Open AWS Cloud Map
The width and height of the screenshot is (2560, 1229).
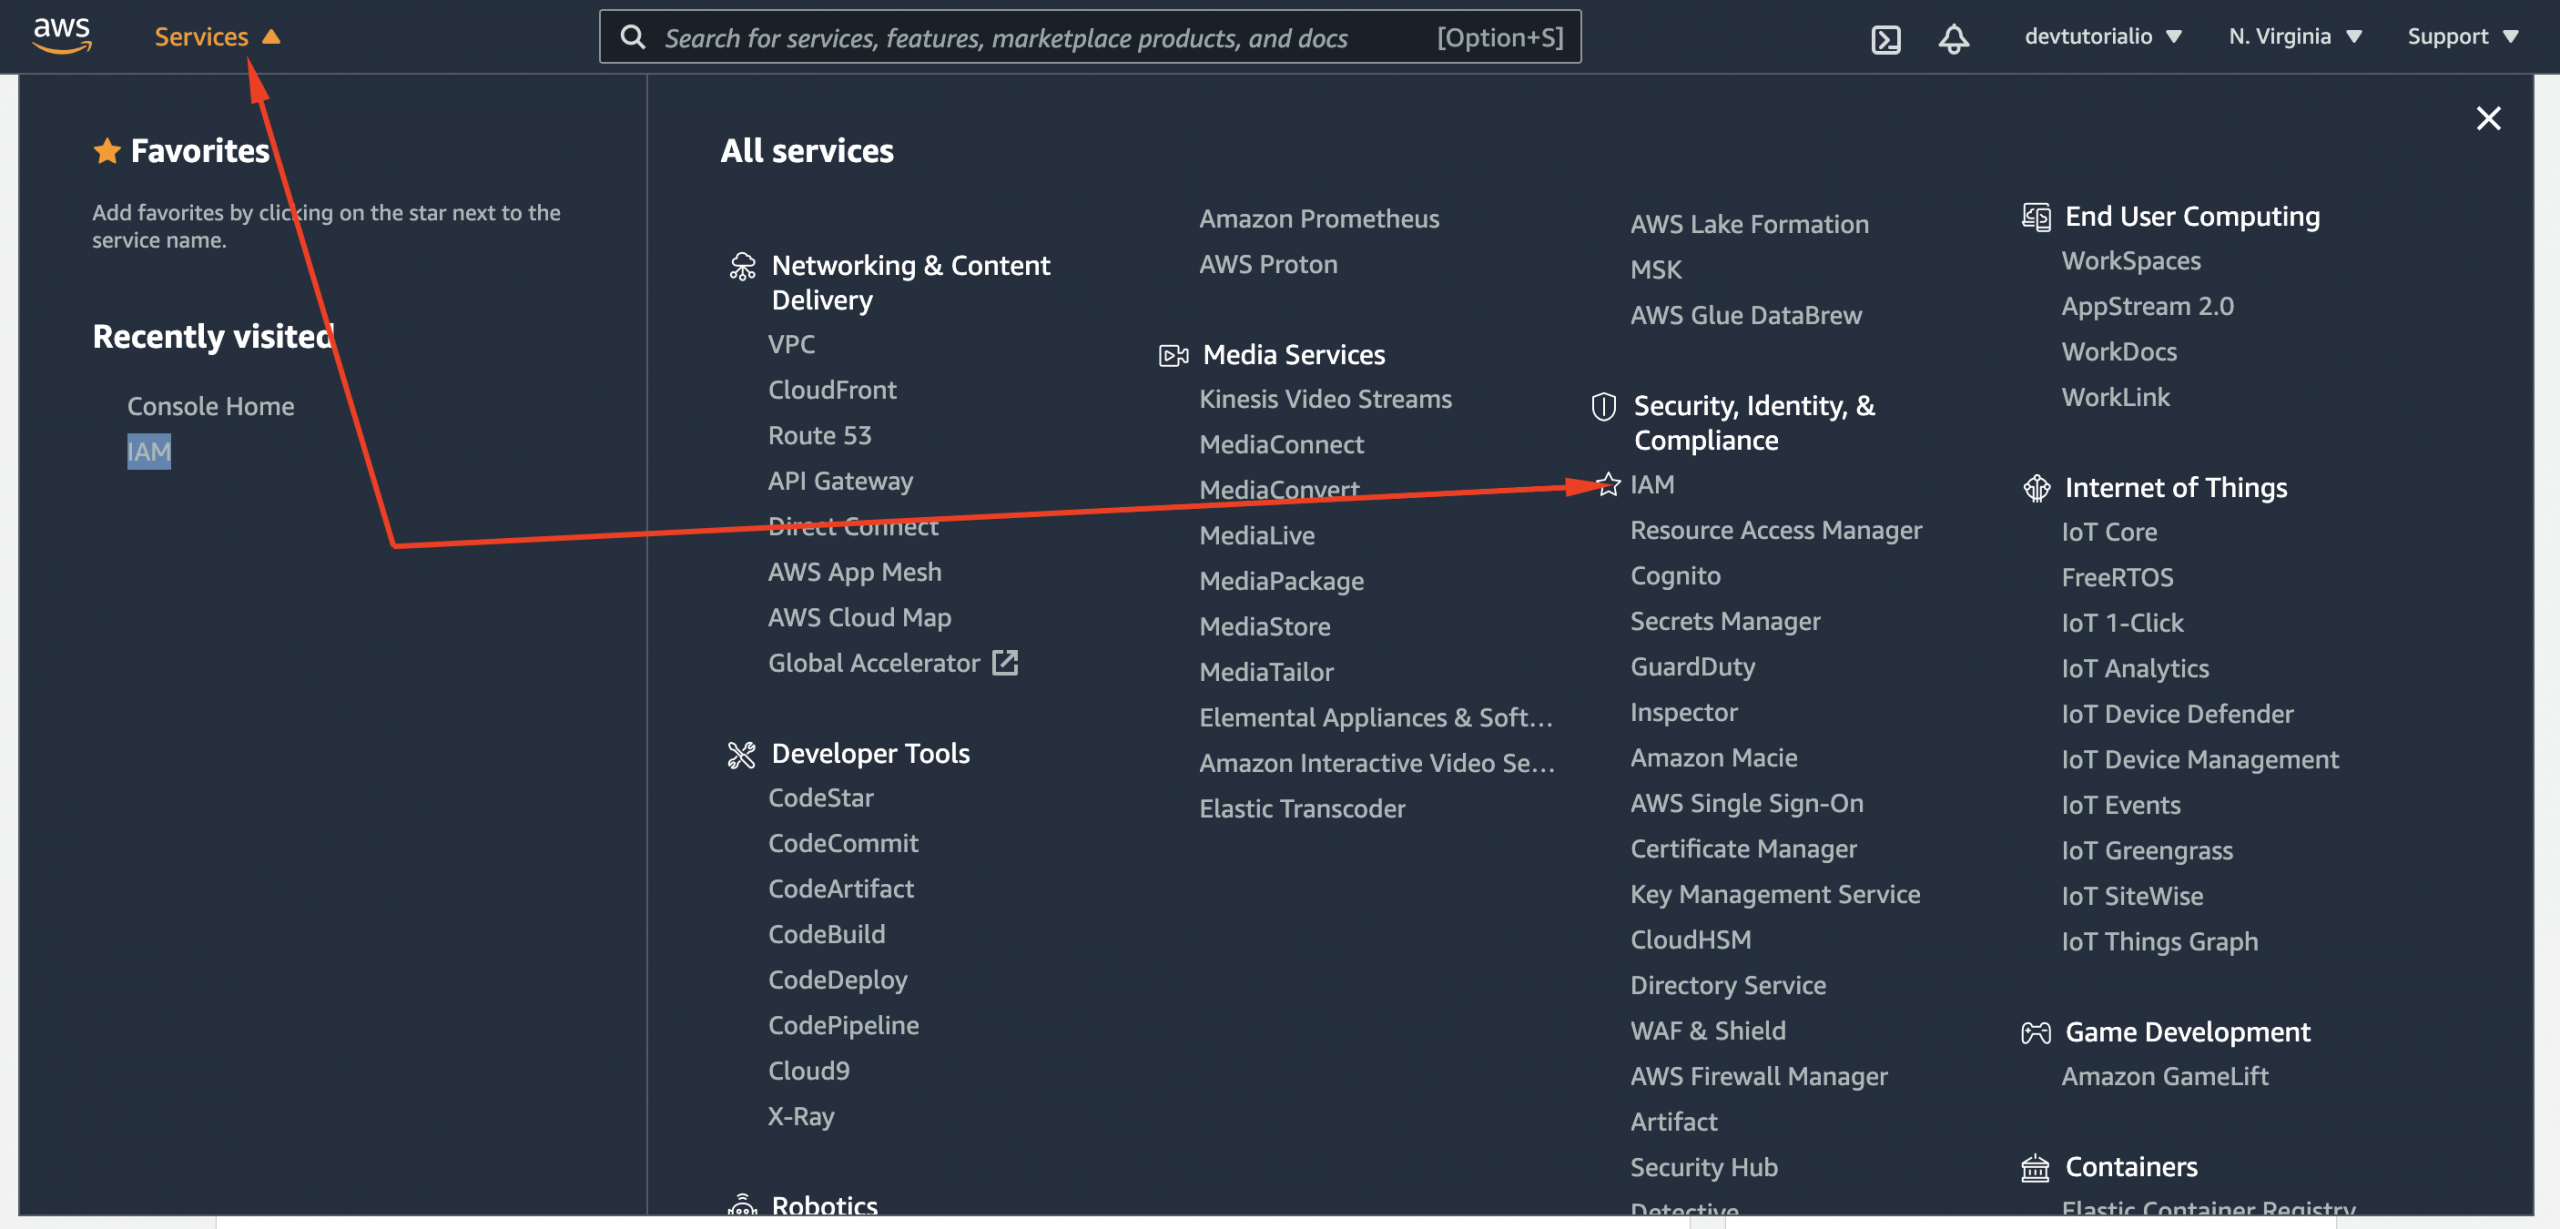tap(859, 617)
